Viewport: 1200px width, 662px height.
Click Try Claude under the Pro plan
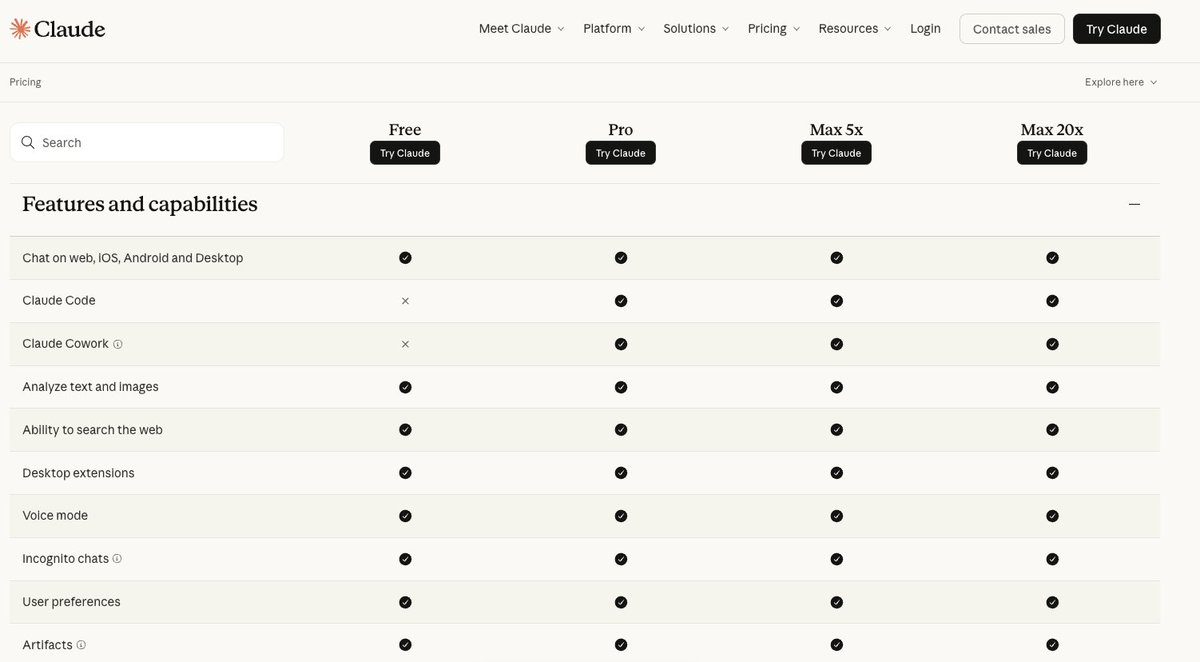pyautogui.click(x=621, y=153)
